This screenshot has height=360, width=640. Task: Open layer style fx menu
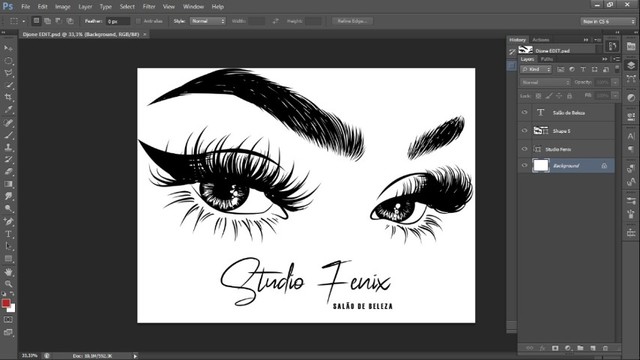click(542, 348)
